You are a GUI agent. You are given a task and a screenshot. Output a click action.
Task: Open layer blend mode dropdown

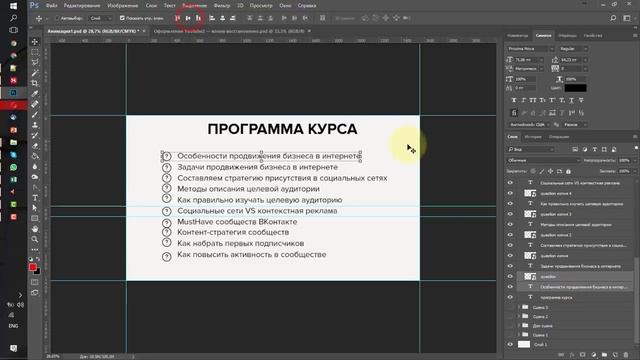543,160
